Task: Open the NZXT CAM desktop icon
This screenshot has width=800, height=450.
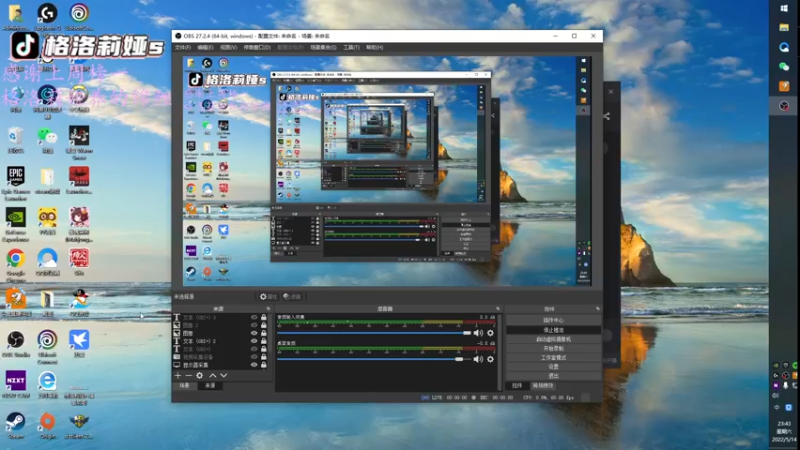Action: point(16,384)
